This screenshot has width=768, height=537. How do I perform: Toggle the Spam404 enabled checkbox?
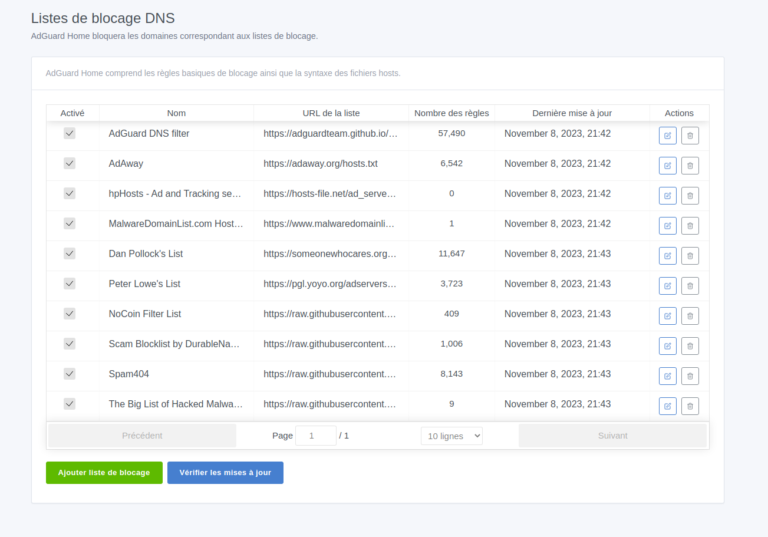(x=70, y=373)
